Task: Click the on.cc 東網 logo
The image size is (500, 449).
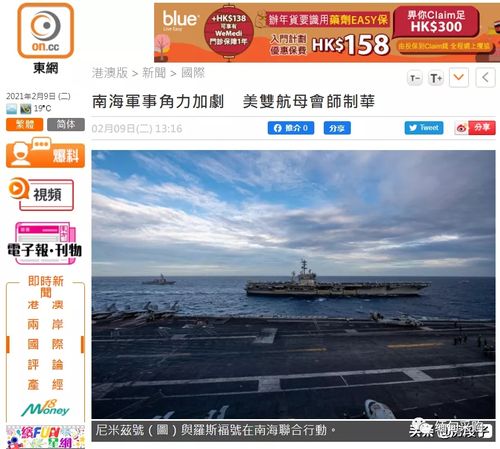Action: (x=46, y=39)
